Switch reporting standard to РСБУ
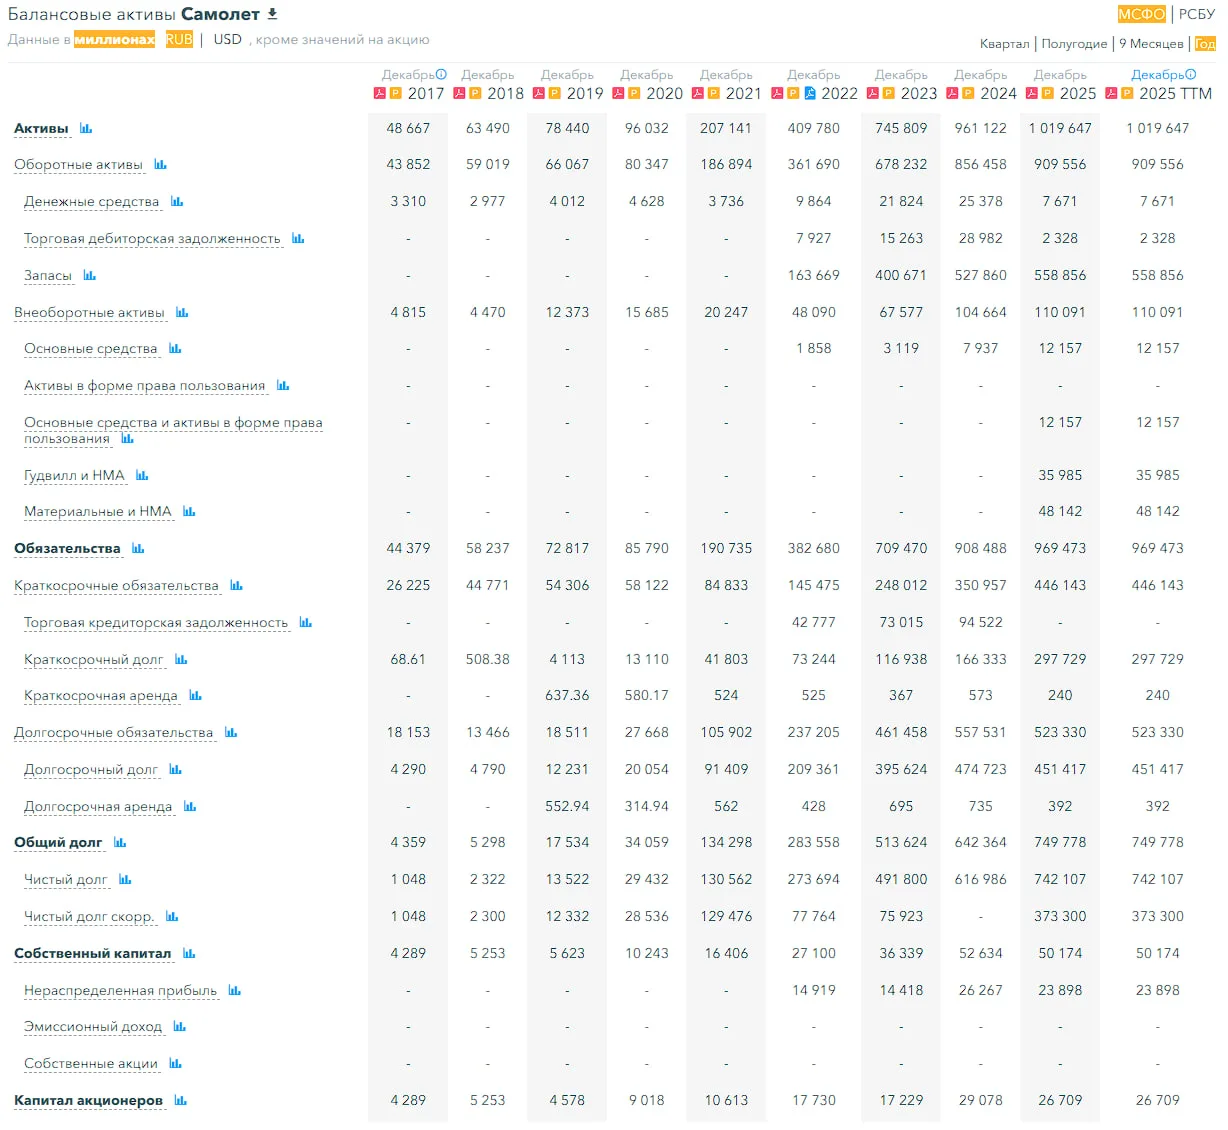This screenshot has height=1130, width=1228. pos(1197,14)
